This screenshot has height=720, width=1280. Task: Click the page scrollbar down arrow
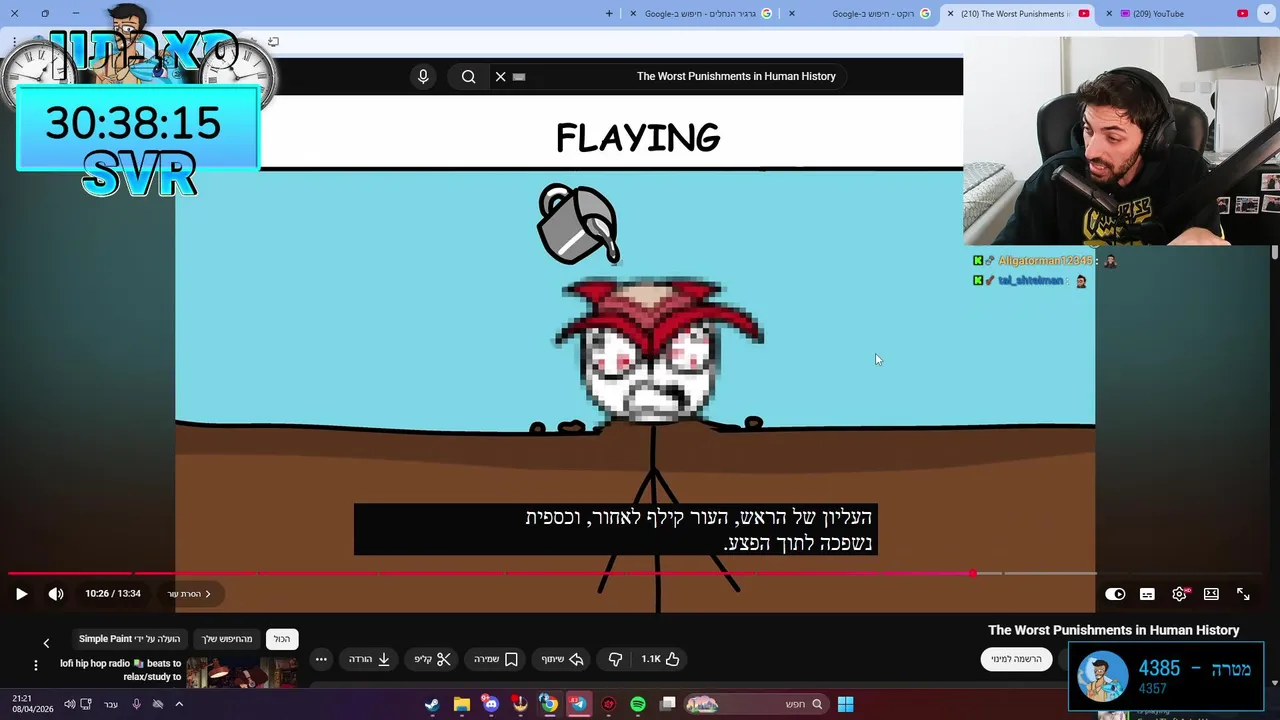pyautogui.click(x=1274, y=684)
